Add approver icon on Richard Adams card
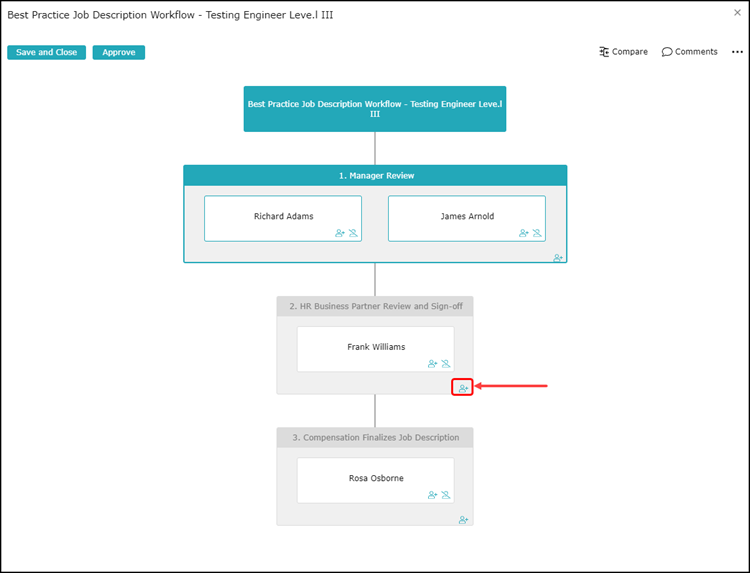750x573 pixels. 340,233
